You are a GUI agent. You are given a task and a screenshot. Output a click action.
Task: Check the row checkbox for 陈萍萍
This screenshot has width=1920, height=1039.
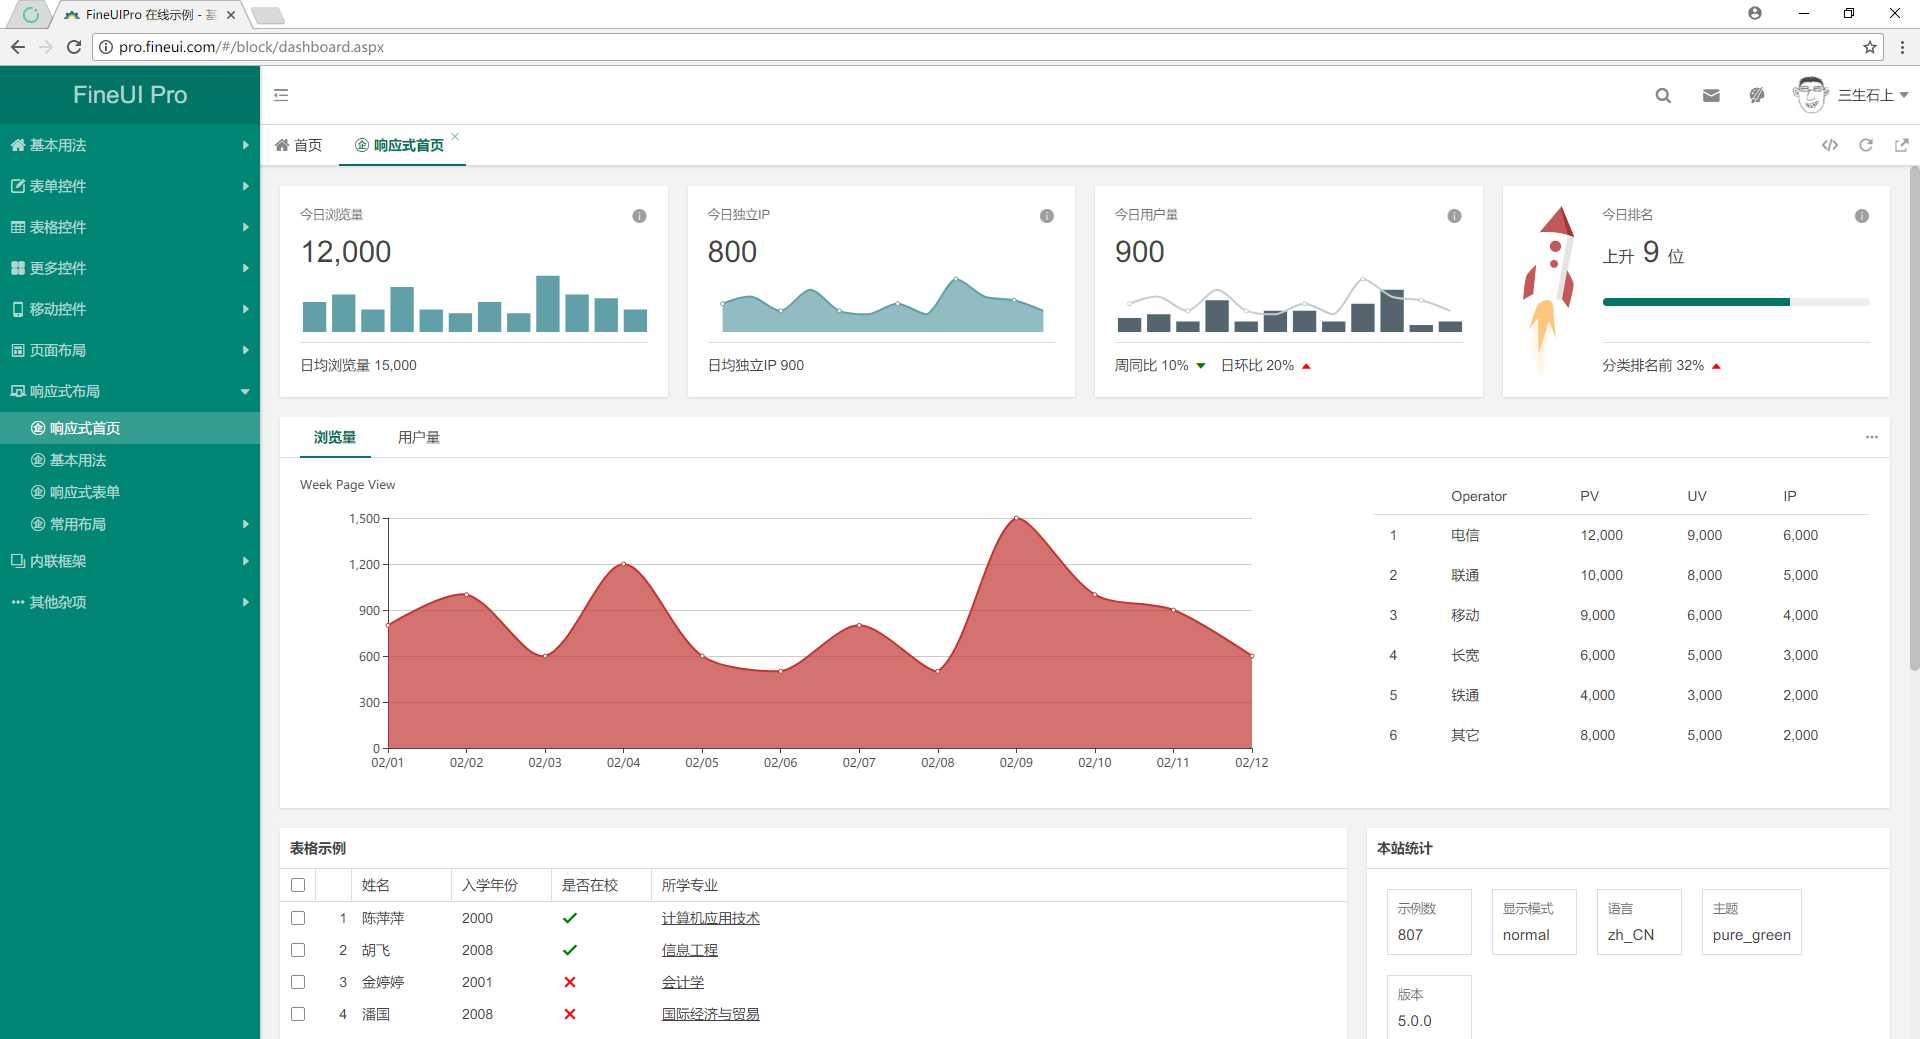coord(298,918)
